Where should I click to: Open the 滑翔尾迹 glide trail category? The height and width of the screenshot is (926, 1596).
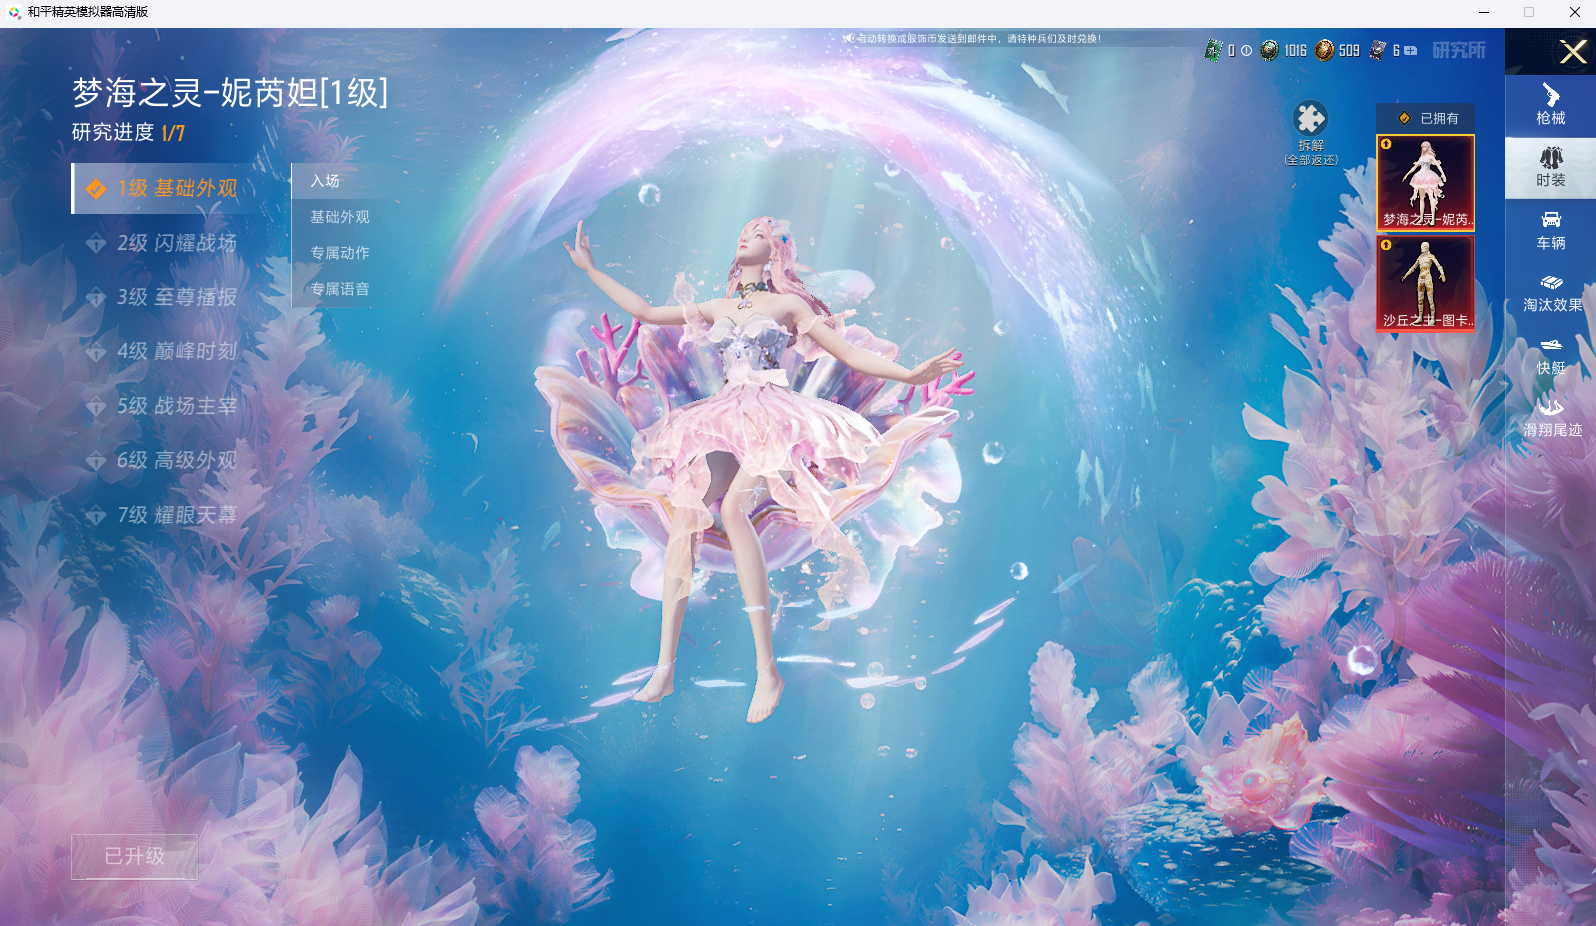(x=1551, y=417)
